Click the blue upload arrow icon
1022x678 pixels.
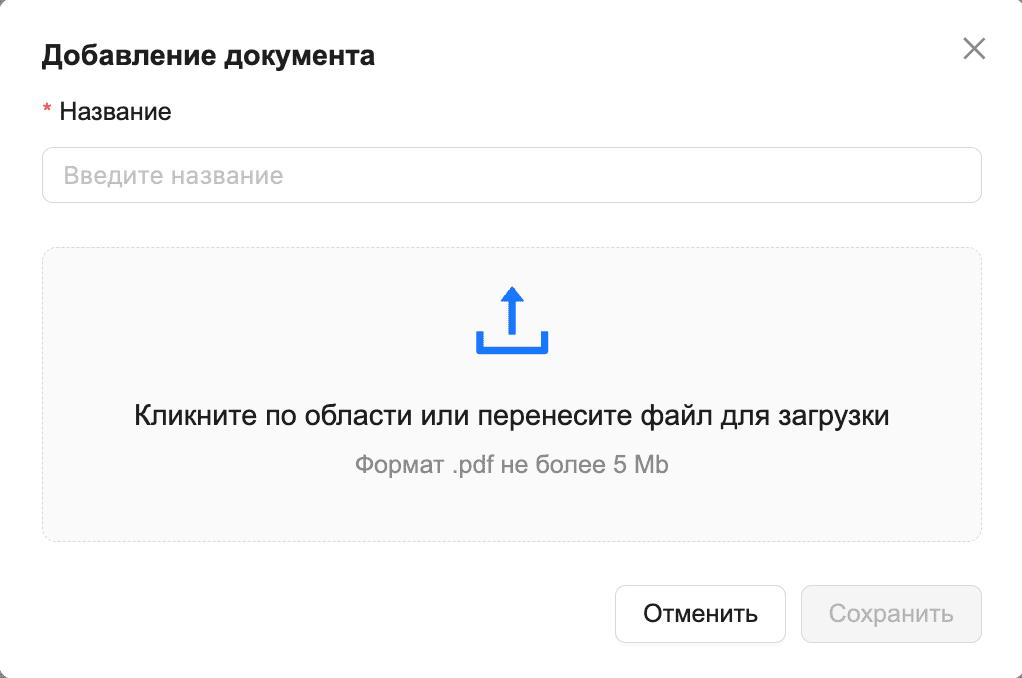(512, 321)
